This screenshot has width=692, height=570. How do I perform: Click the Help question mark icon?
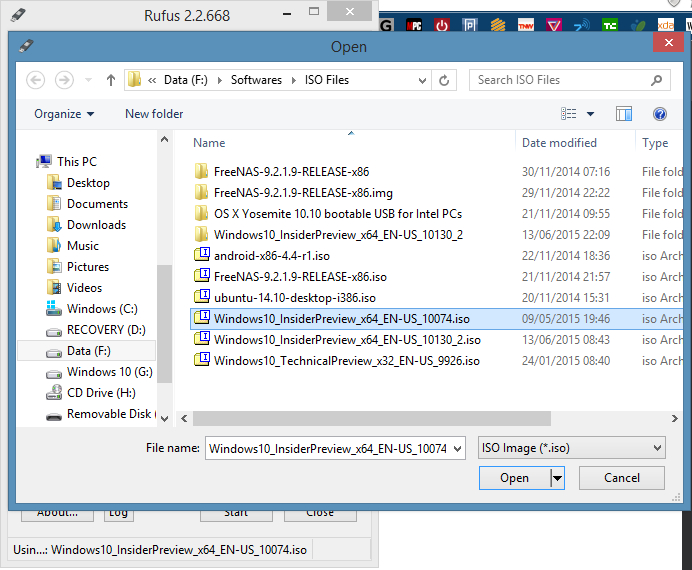click(659, 114)
